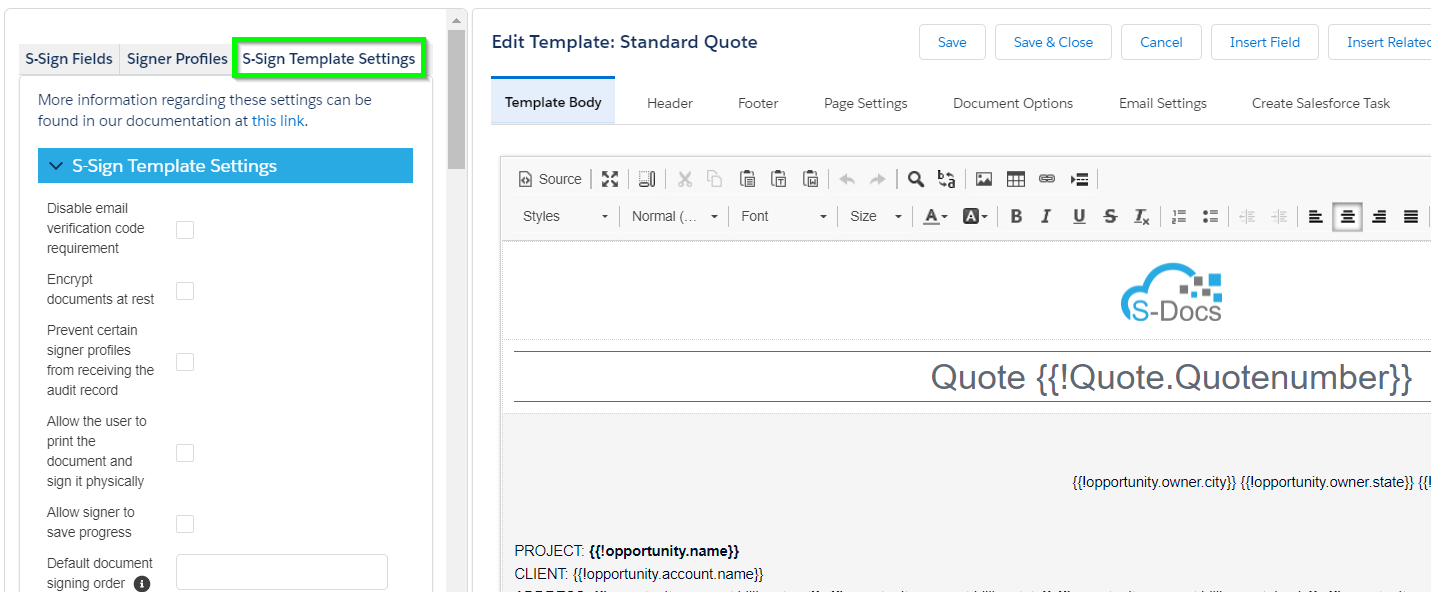
Task: Apply Italic formatting
Action: (x=1047, y=216)
